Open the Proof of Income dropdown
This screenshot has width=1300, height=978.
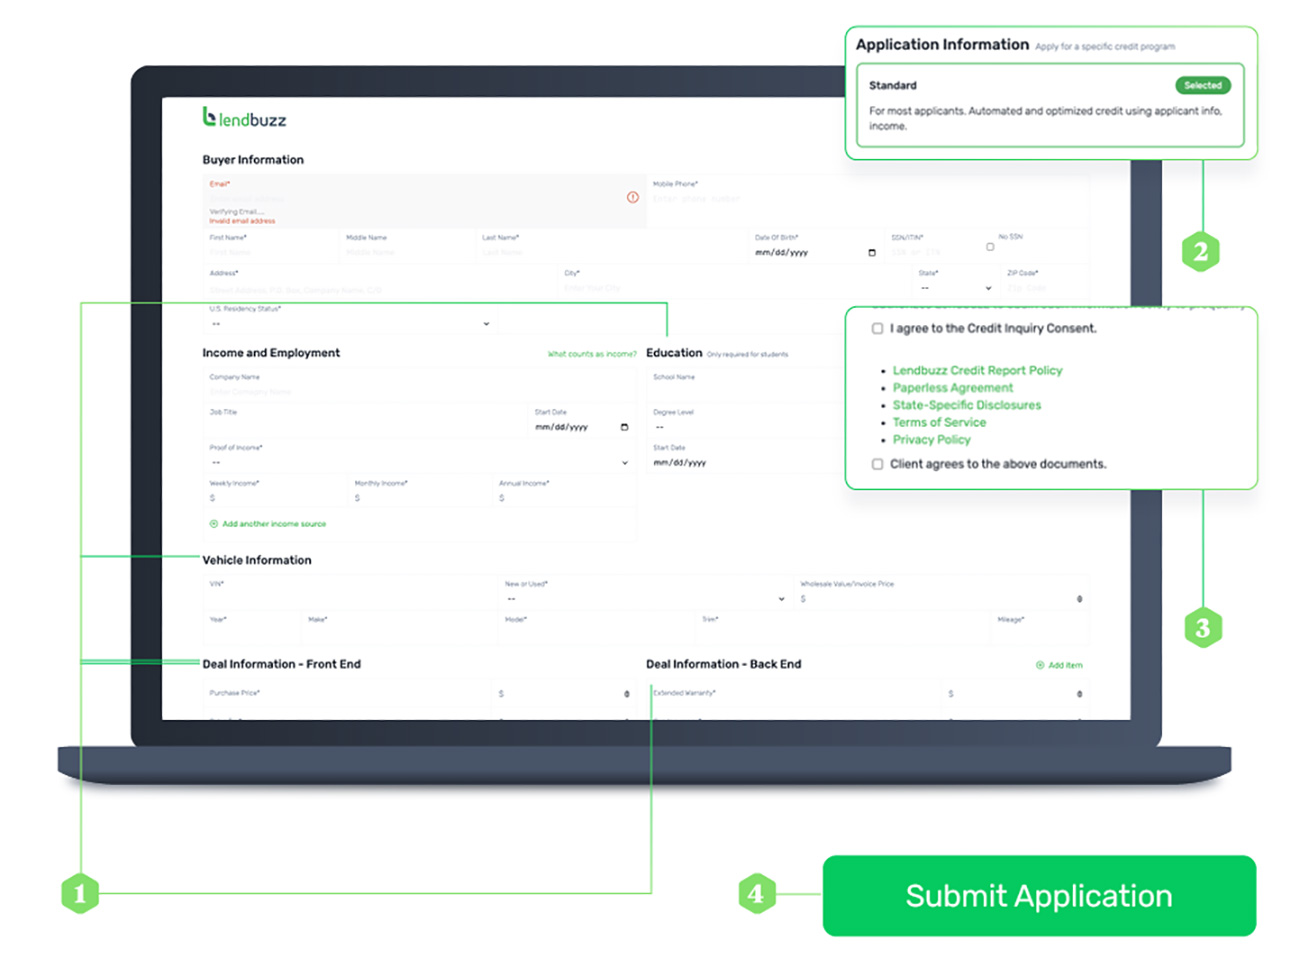tap(624, 463)
